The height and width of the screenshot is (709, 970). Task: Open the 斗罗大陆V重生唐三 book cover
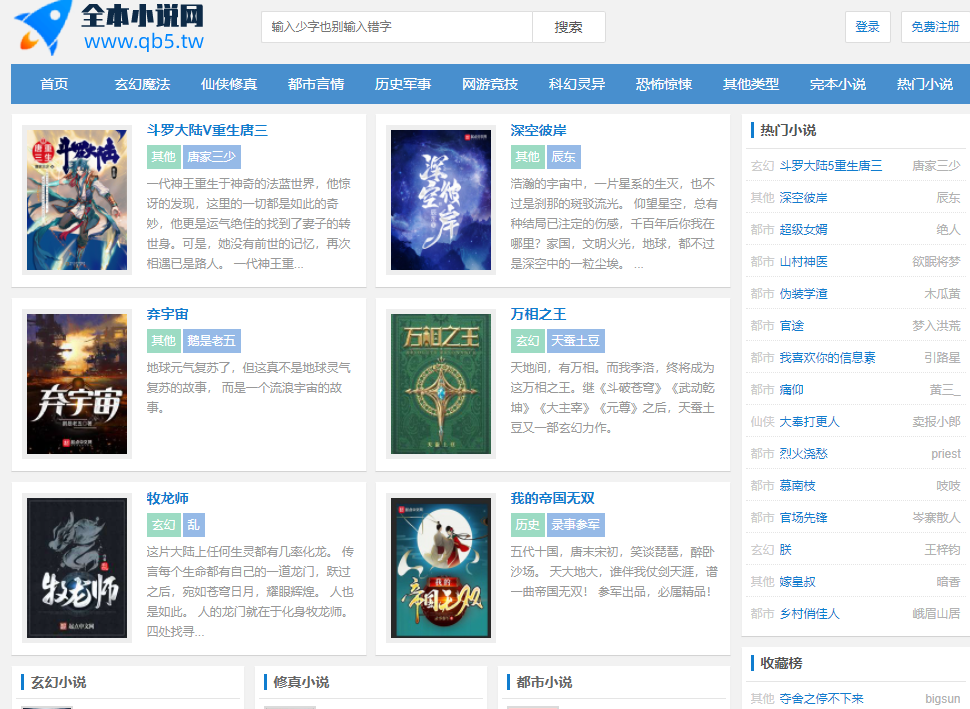[77, 200]
